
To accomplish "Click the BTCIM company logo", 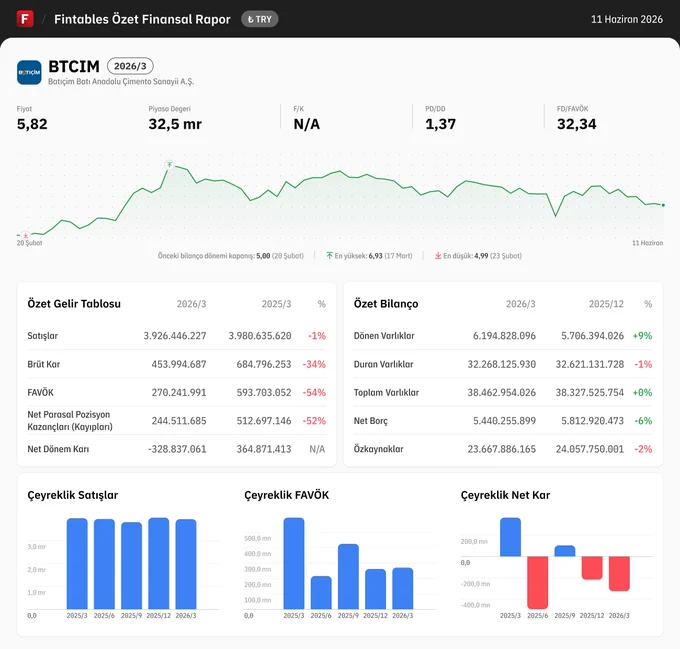I will 29,72.
